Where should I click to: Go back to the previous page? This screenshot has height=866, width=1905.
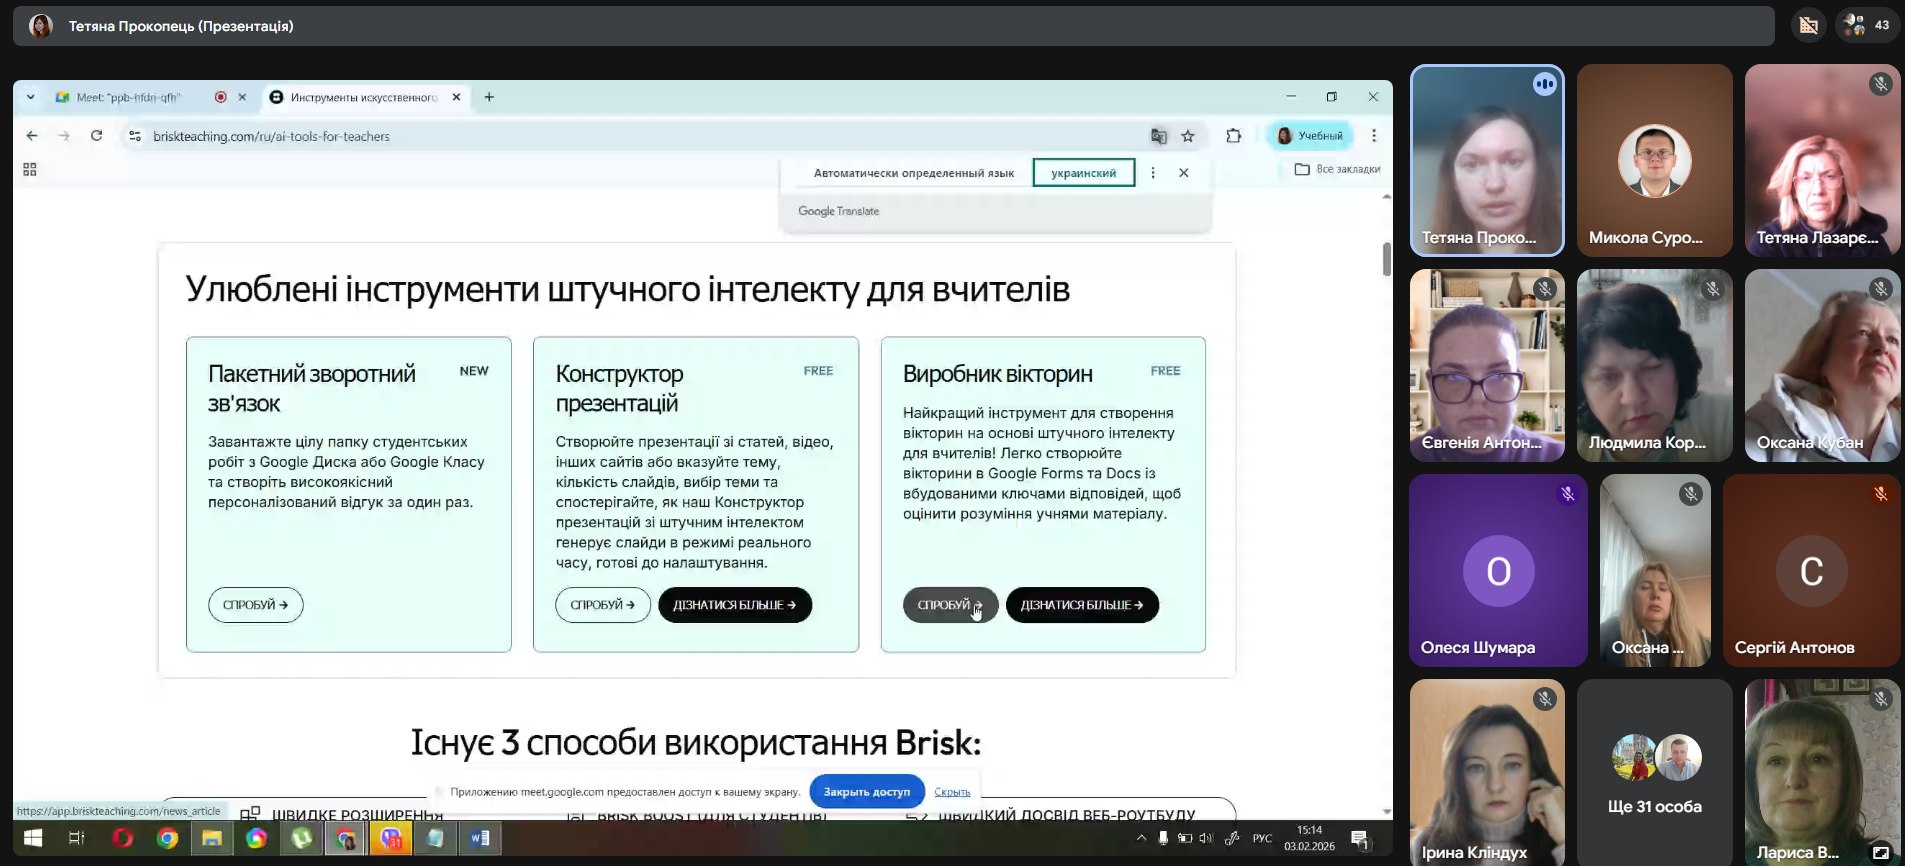(32, 136)
